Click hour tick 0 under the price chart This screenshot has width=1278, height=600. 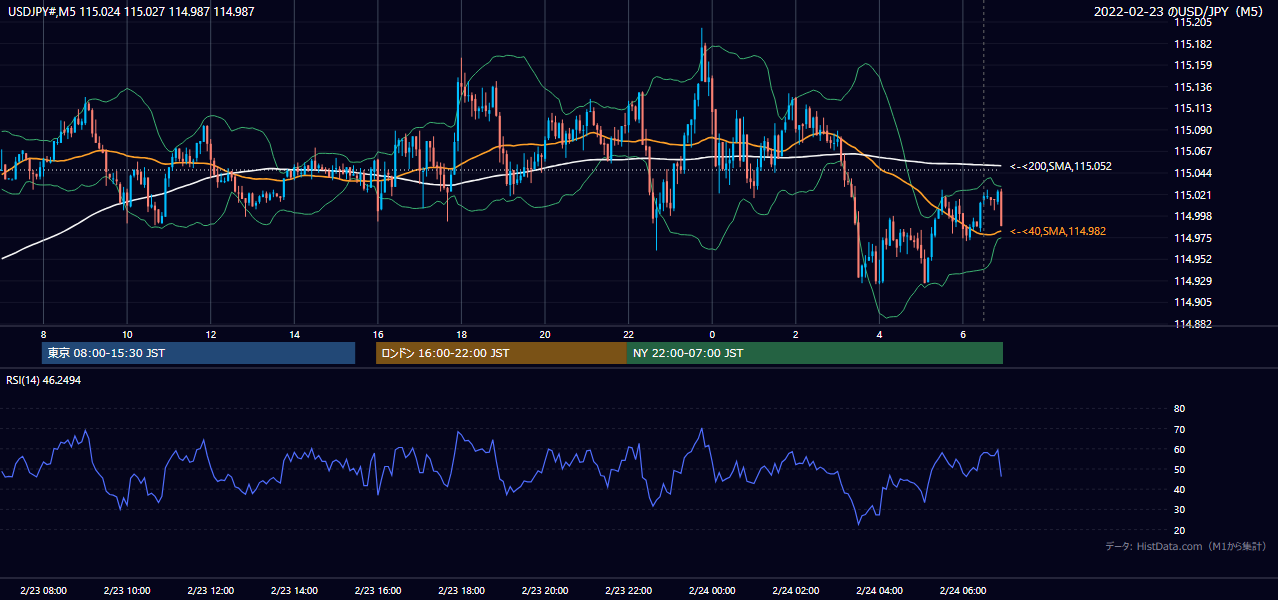(712, 334)
